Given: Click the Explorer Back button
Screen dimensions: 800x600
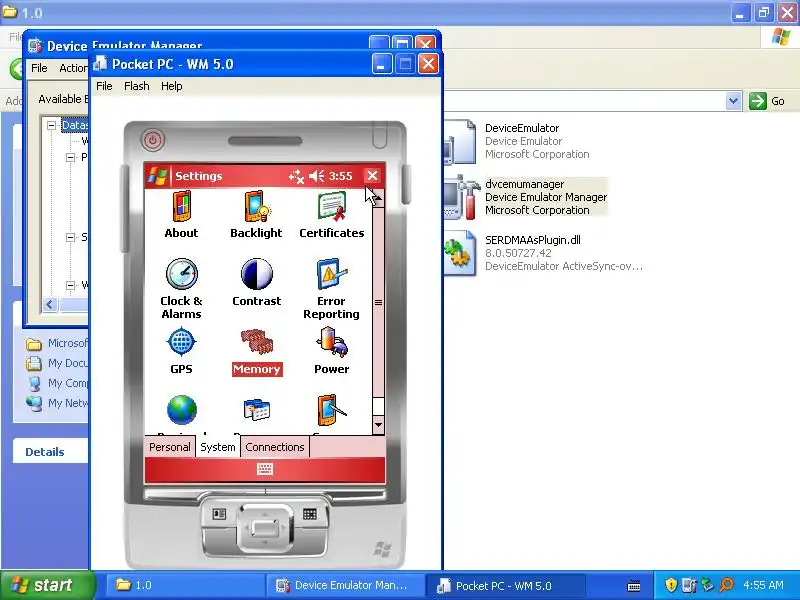Looking at the screenshot, I should click(17, 68).
